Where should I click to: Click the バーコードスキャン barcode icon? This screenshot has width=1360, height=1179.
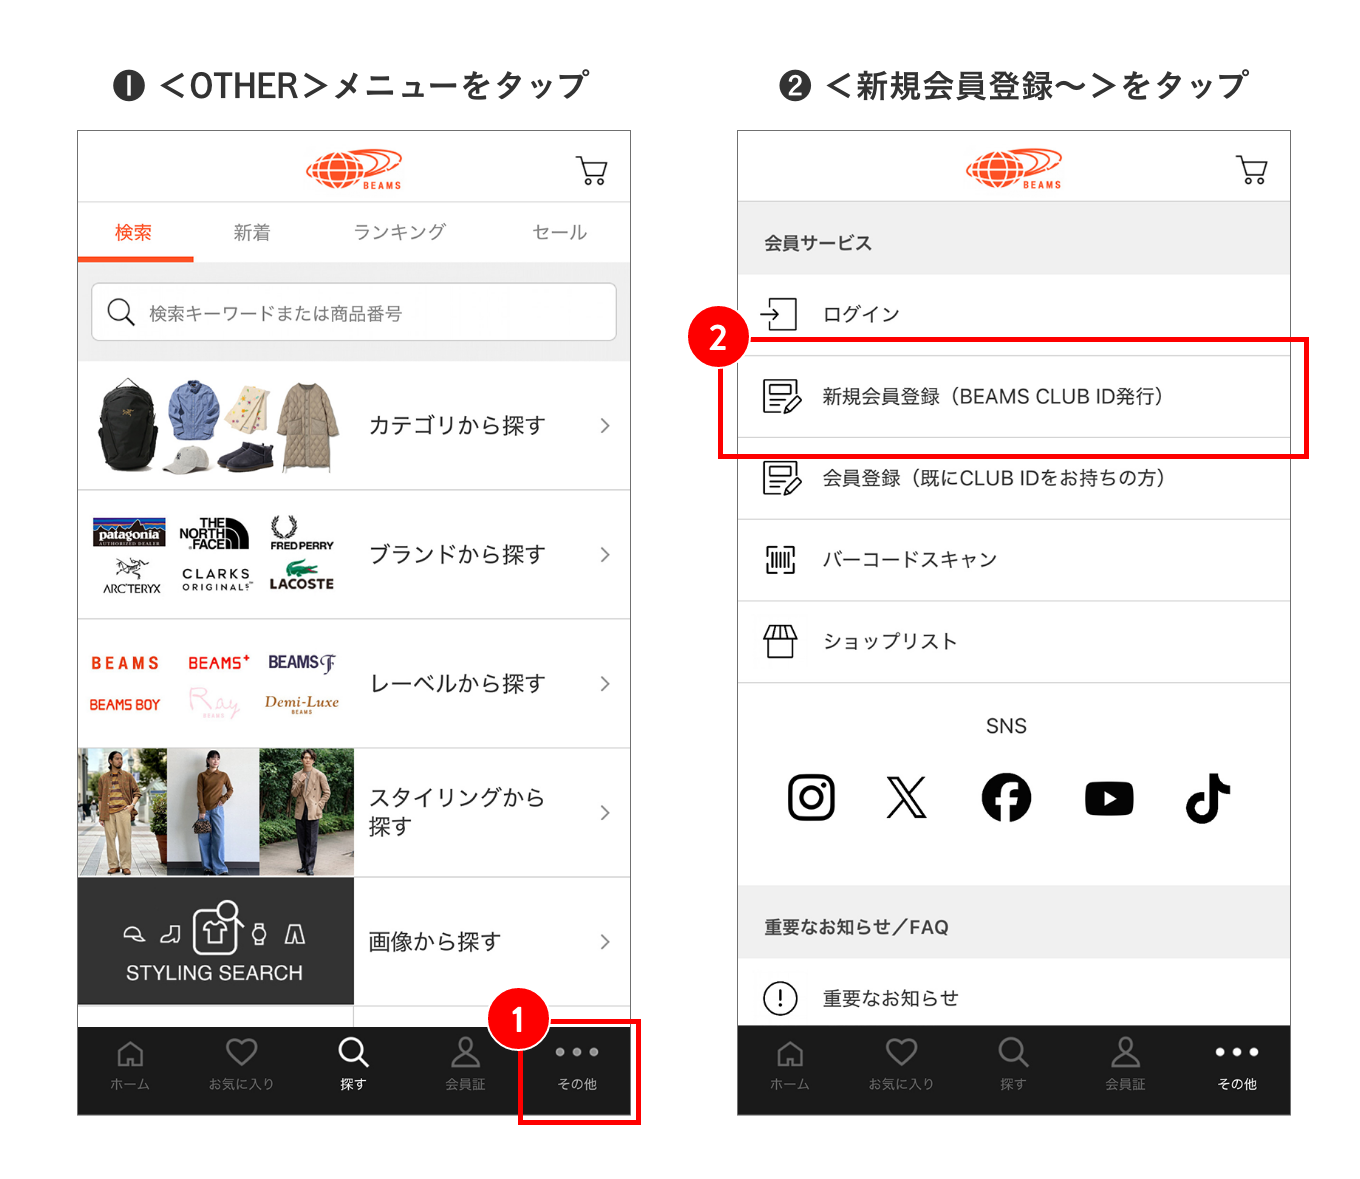tap(780, 560)
